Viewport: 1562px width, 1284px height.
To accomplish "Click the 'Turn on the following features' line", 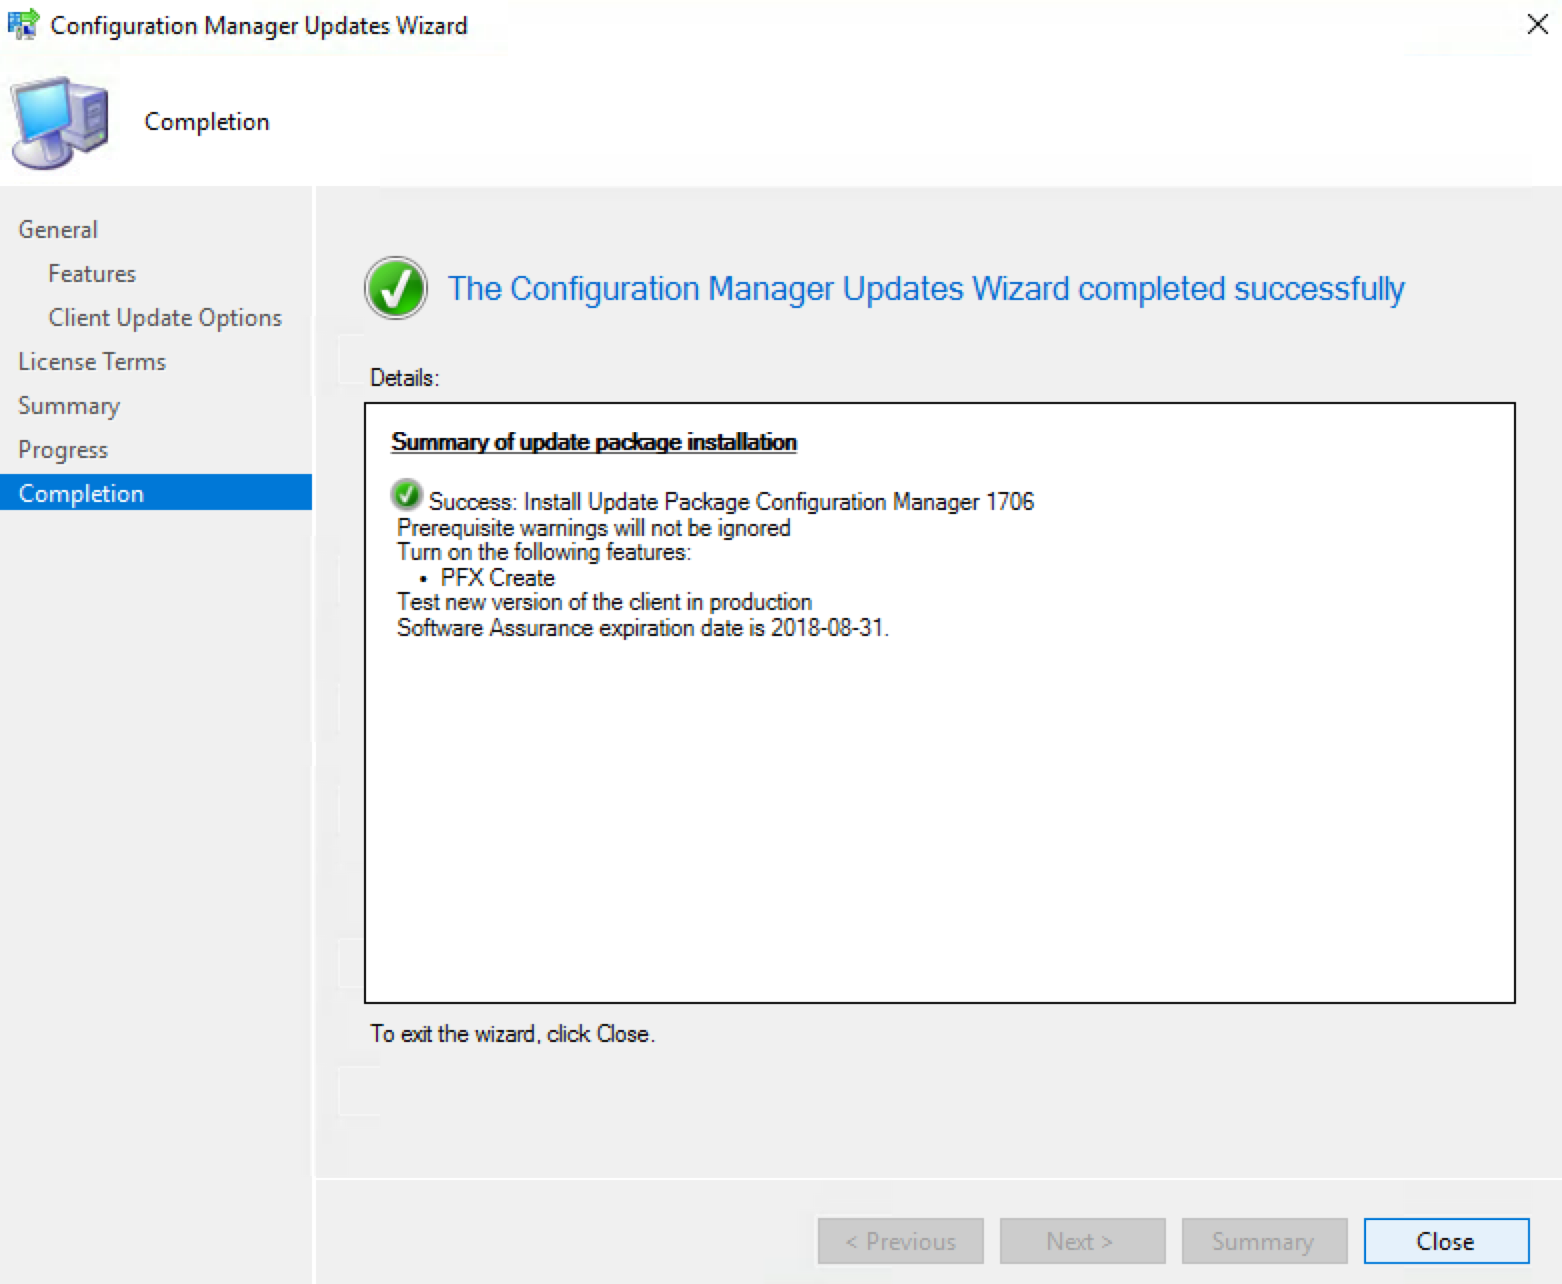I will (544, 552).
